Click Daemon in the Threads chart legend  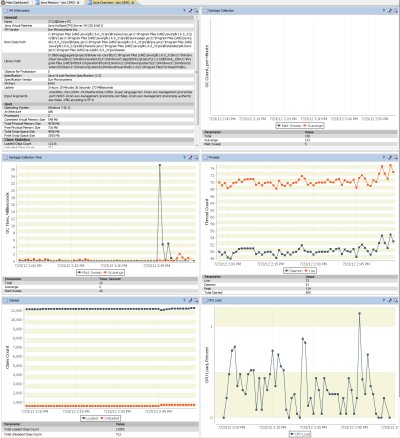[293, 271]
